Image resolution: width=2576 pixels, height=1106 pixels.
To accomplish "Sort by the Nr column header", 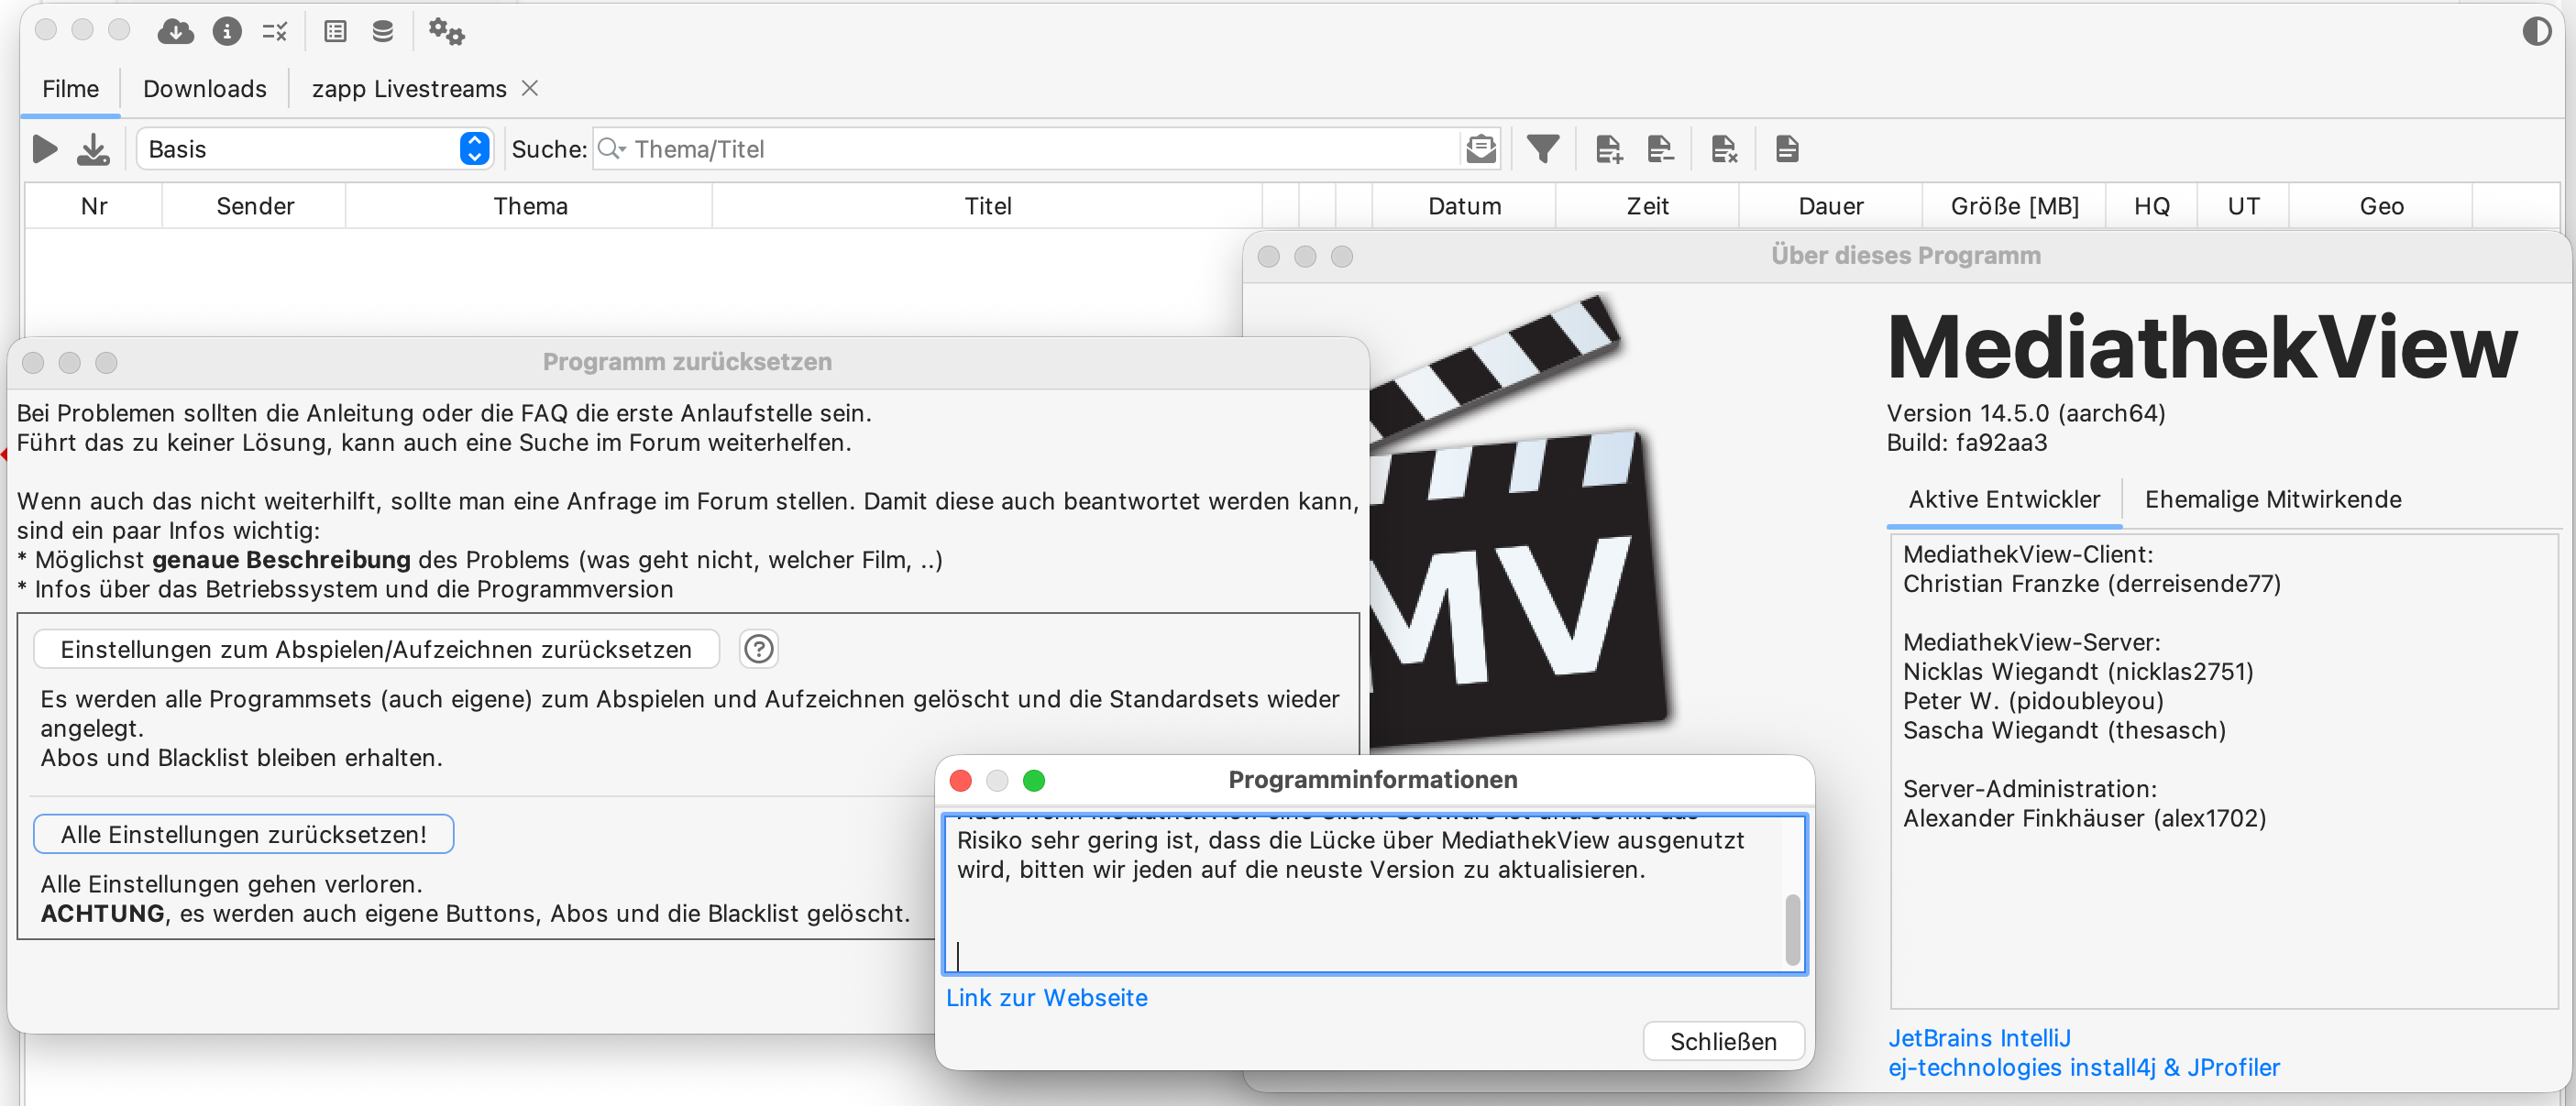I will tap(94, 206).
